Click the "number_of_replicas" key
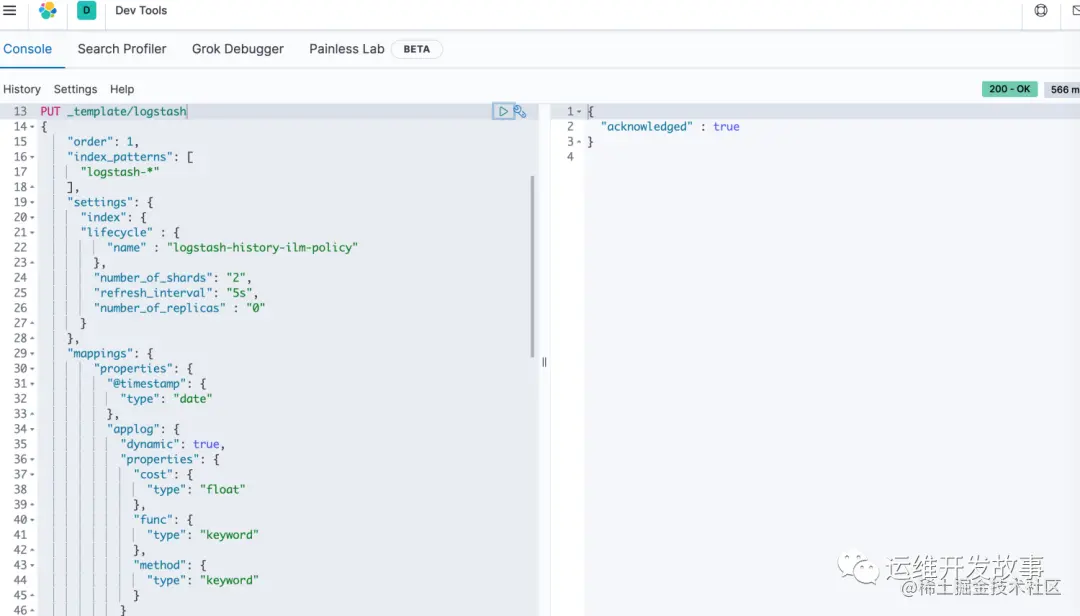 click(160, 308)
